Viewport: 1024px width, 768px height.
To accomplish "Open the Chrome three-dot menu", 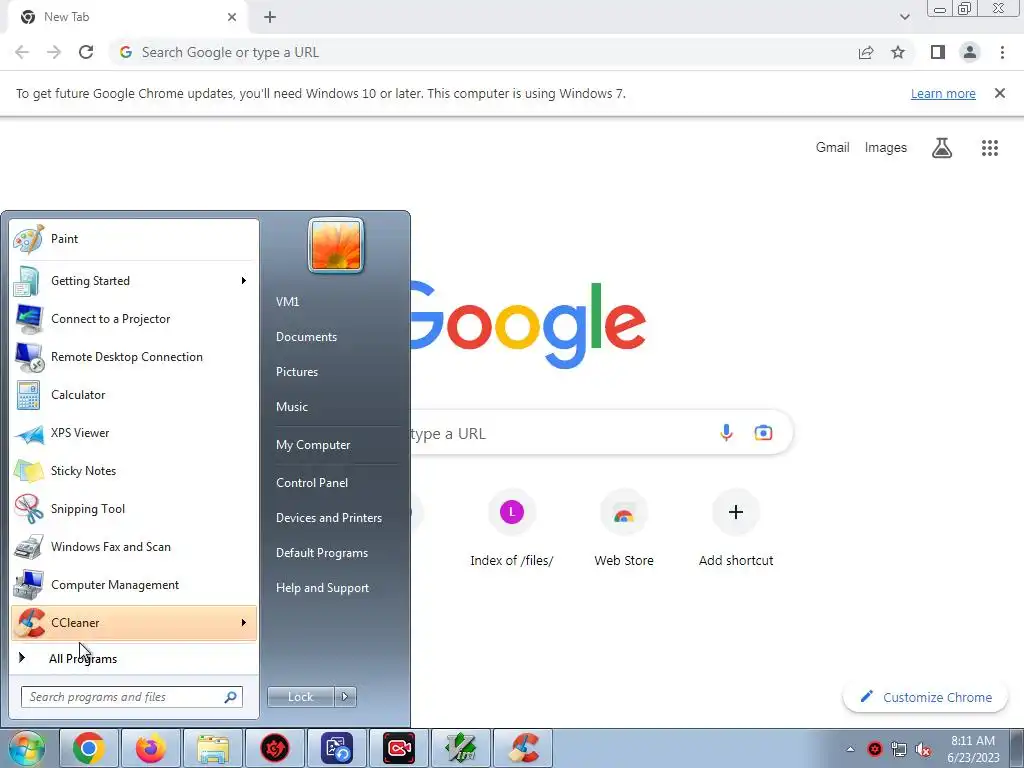I will click(1002, 52).
